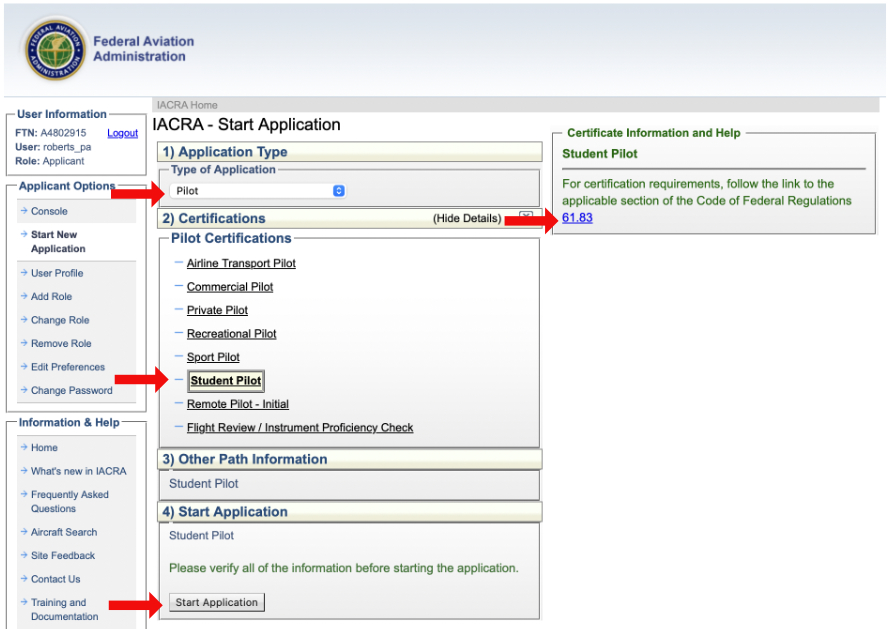
Task: Select Sport Pilot certification
Action: coord(213,357)
